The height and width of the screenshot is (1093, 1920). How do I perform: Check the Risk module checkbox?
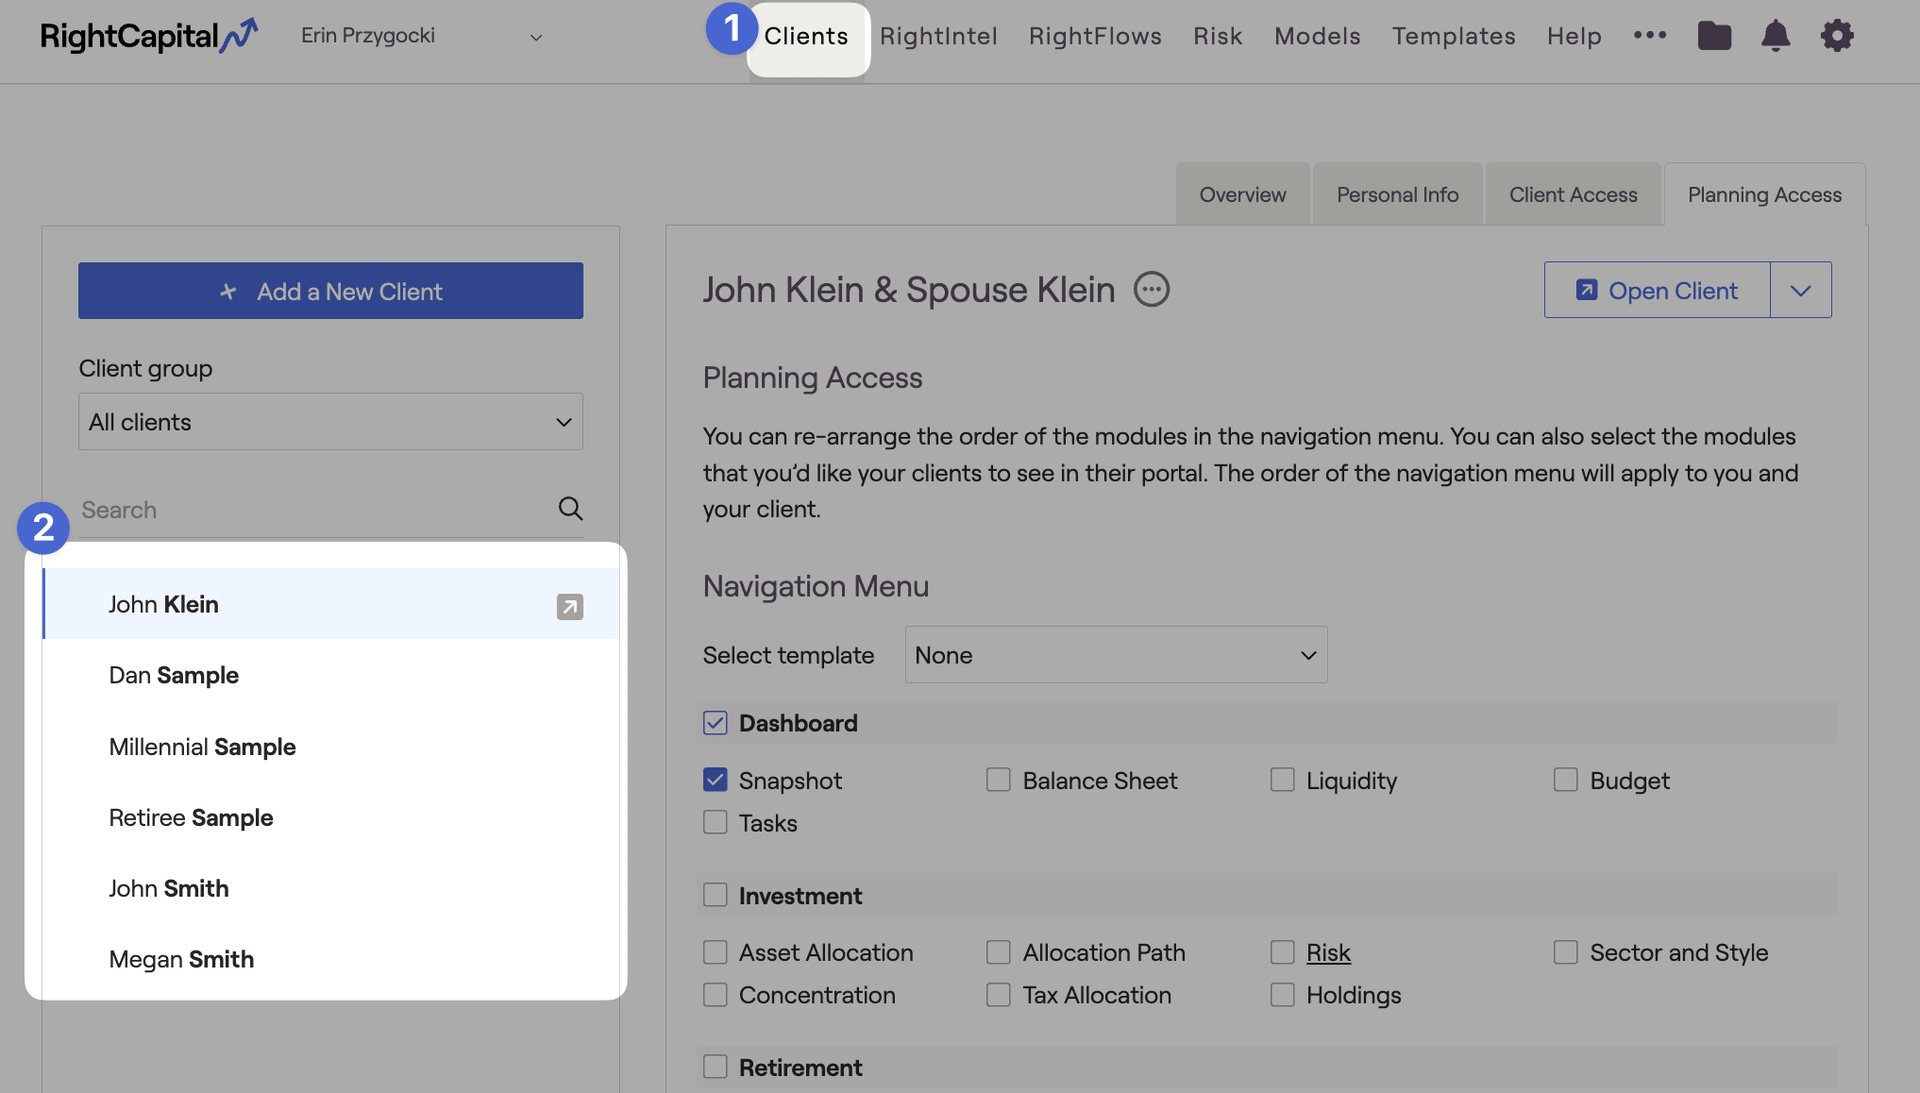1282,952
